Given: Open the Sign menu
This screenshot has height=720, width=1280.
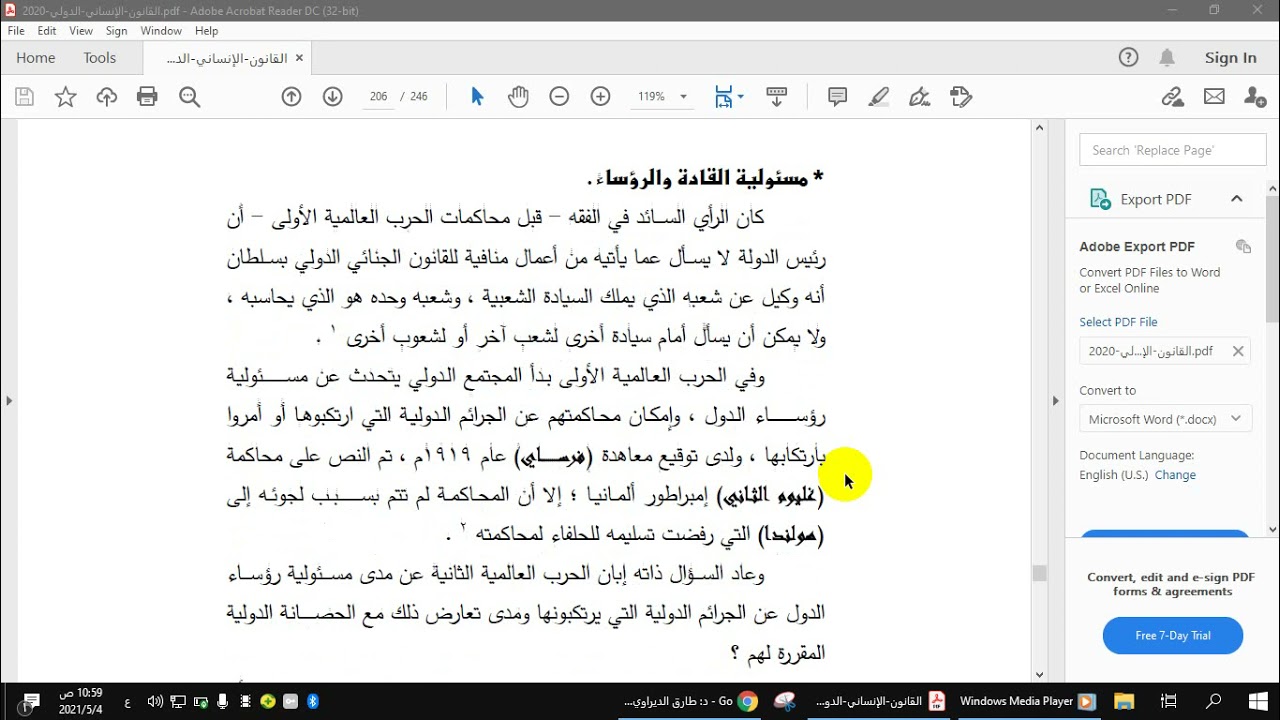Looking at the screenshot, I should click(x=116, y=31).
